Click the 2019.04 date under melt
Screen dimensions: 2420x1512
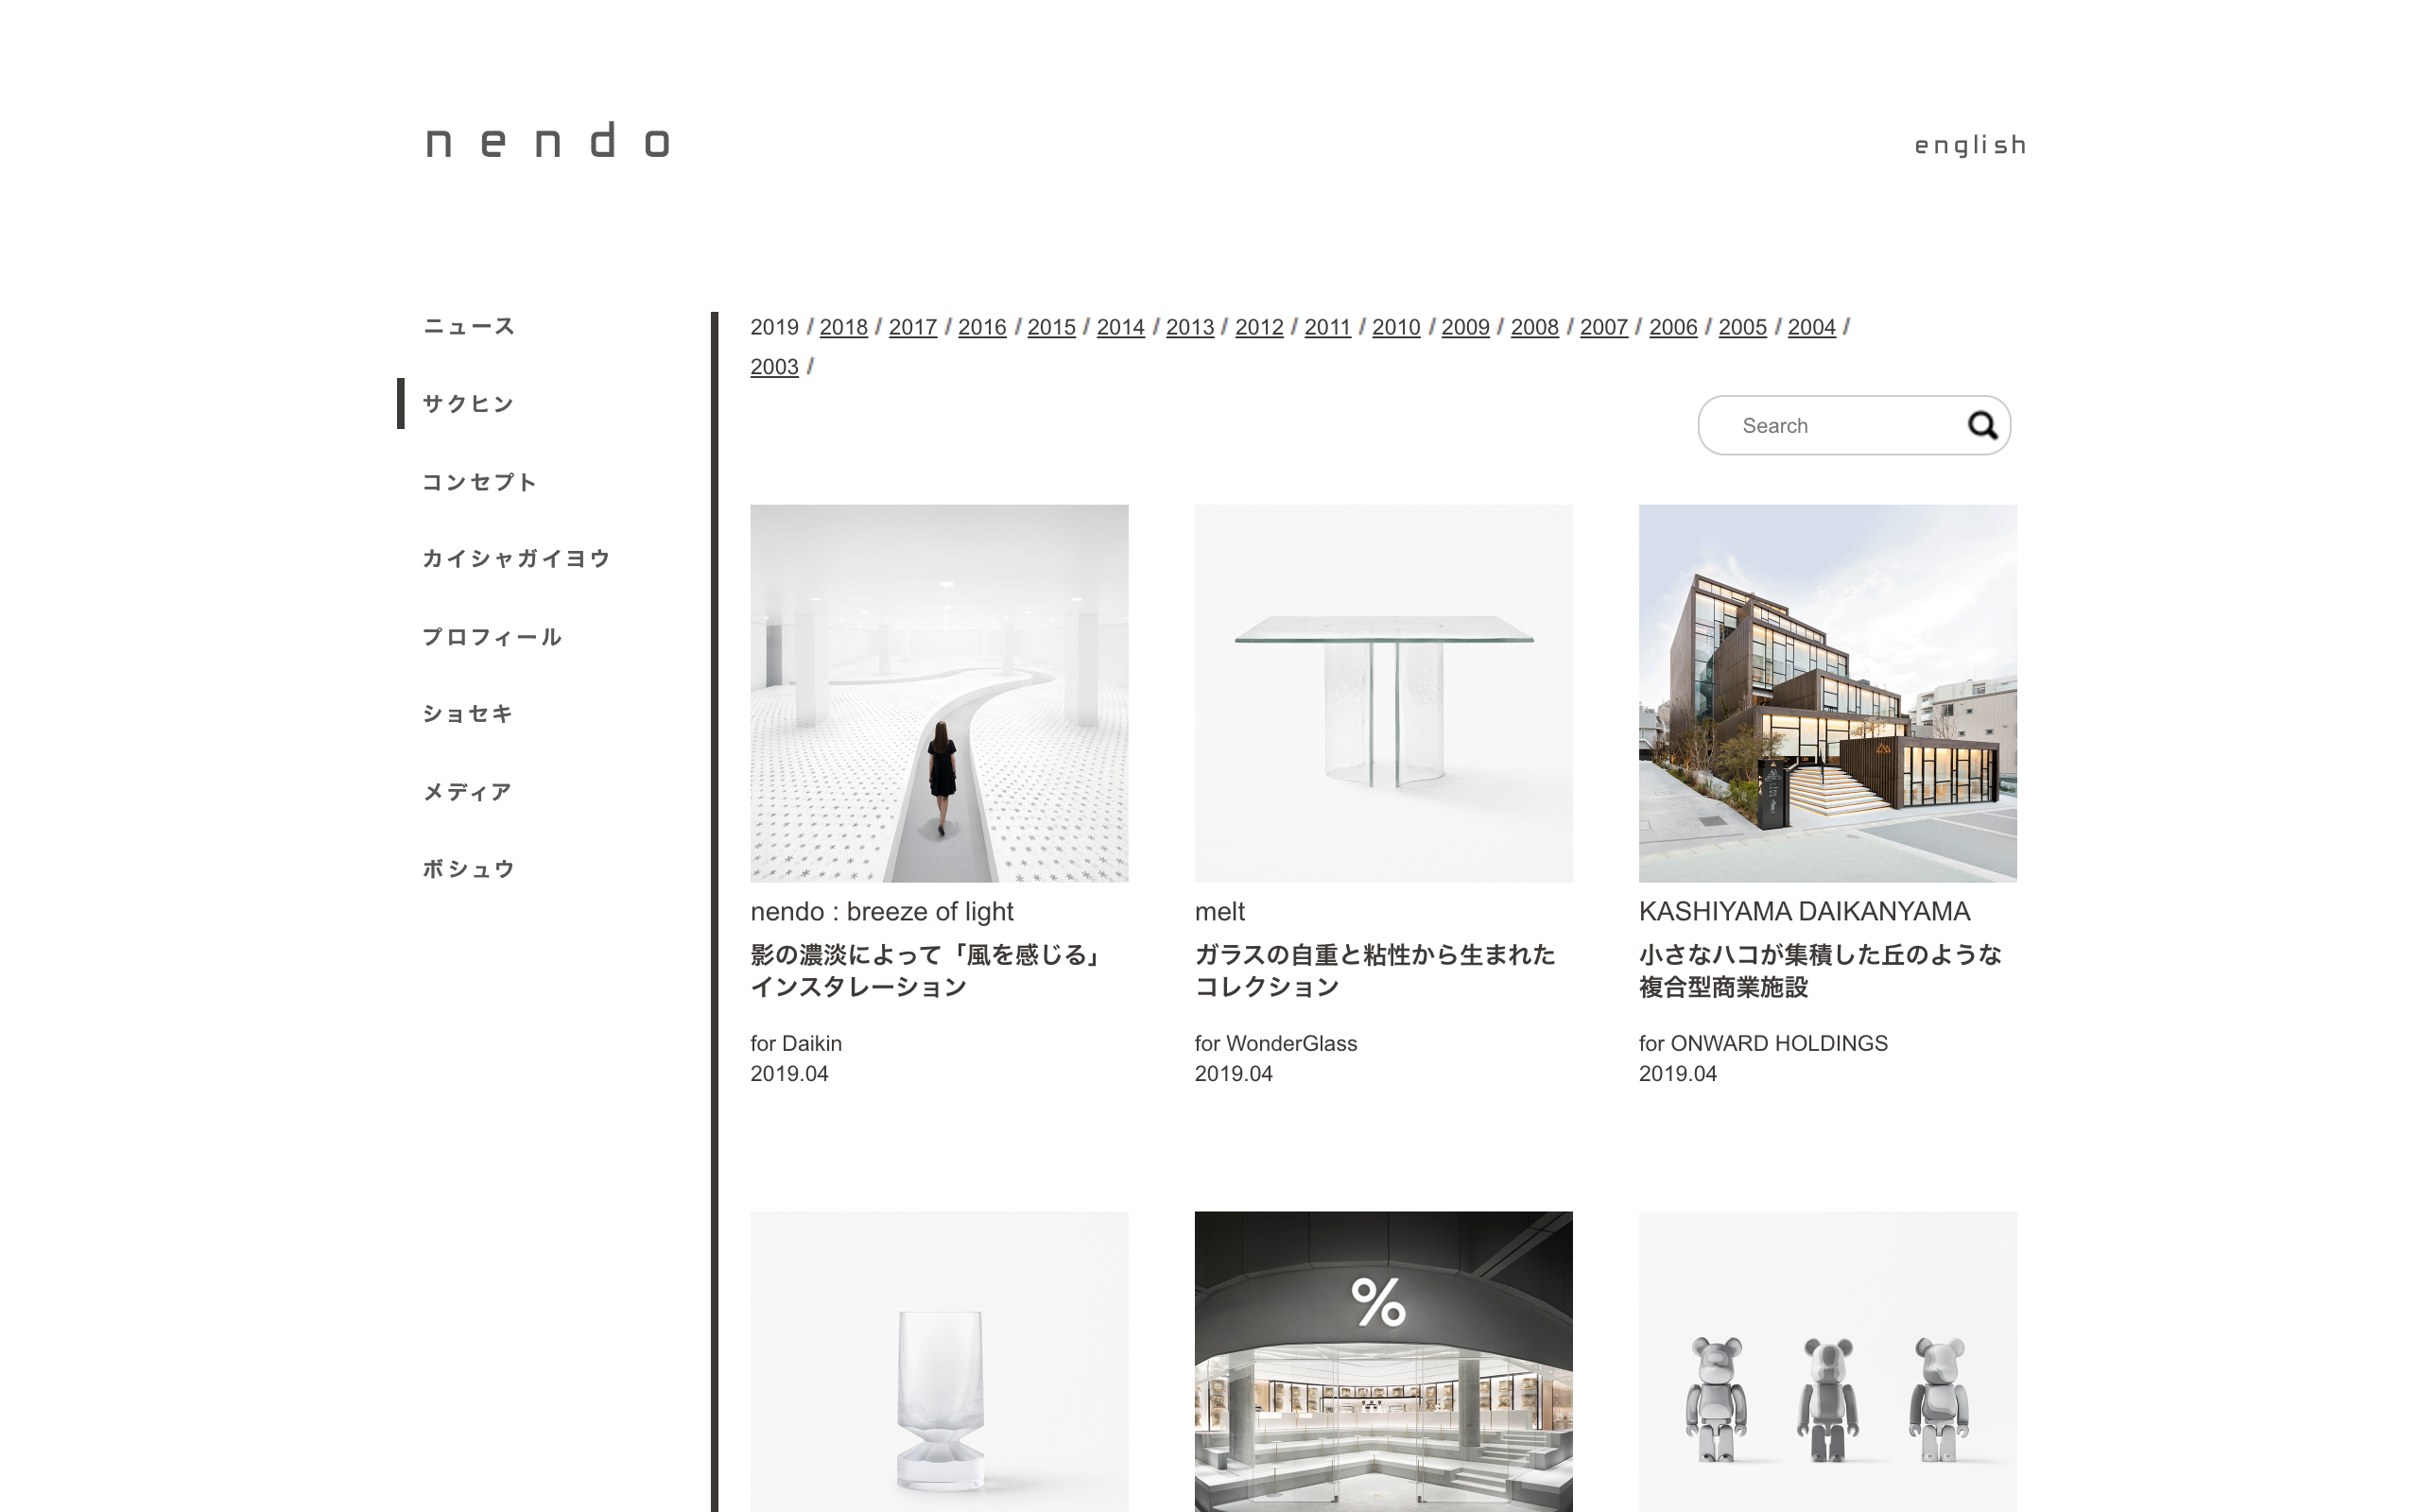pyautogui.click(x=1233, y=1073)
